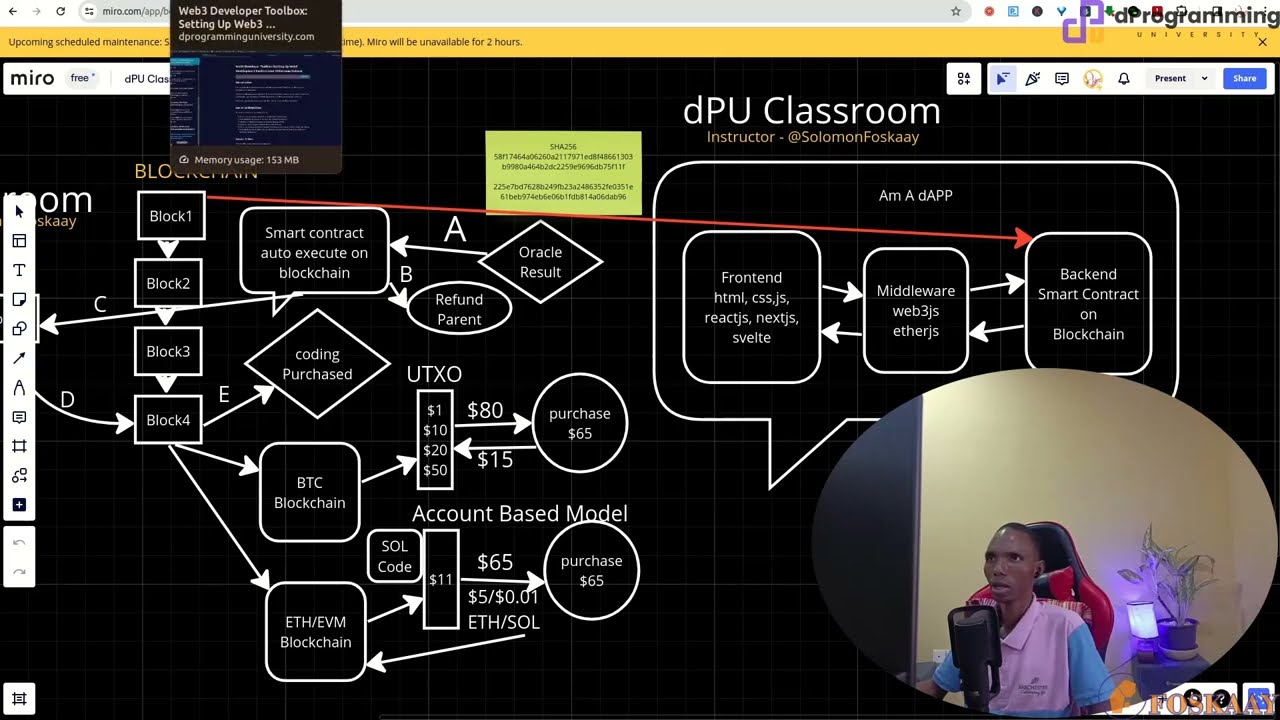Open the apps and shapes menu

point(964,78)
